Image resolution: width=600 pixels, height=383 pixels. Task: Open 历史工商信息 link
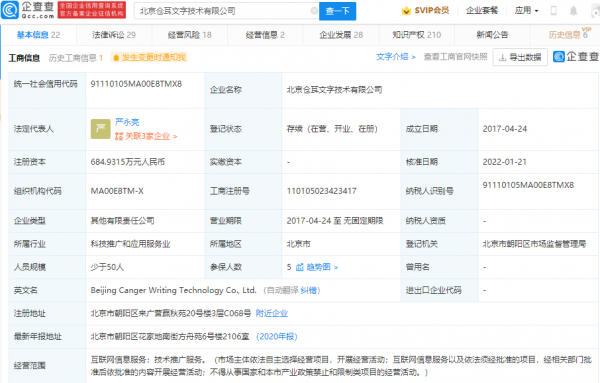76,58
